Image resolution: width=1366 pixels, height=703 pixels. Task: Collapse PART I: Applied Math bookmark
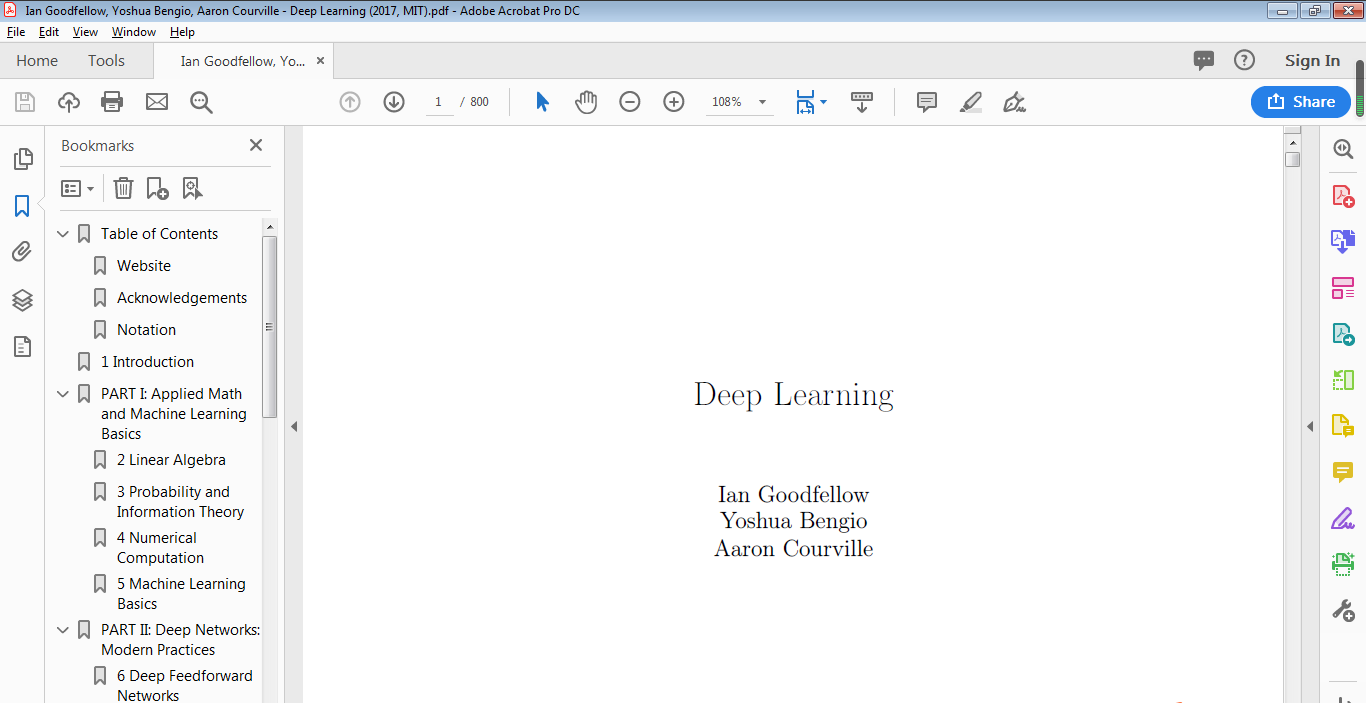click(63, 394)
